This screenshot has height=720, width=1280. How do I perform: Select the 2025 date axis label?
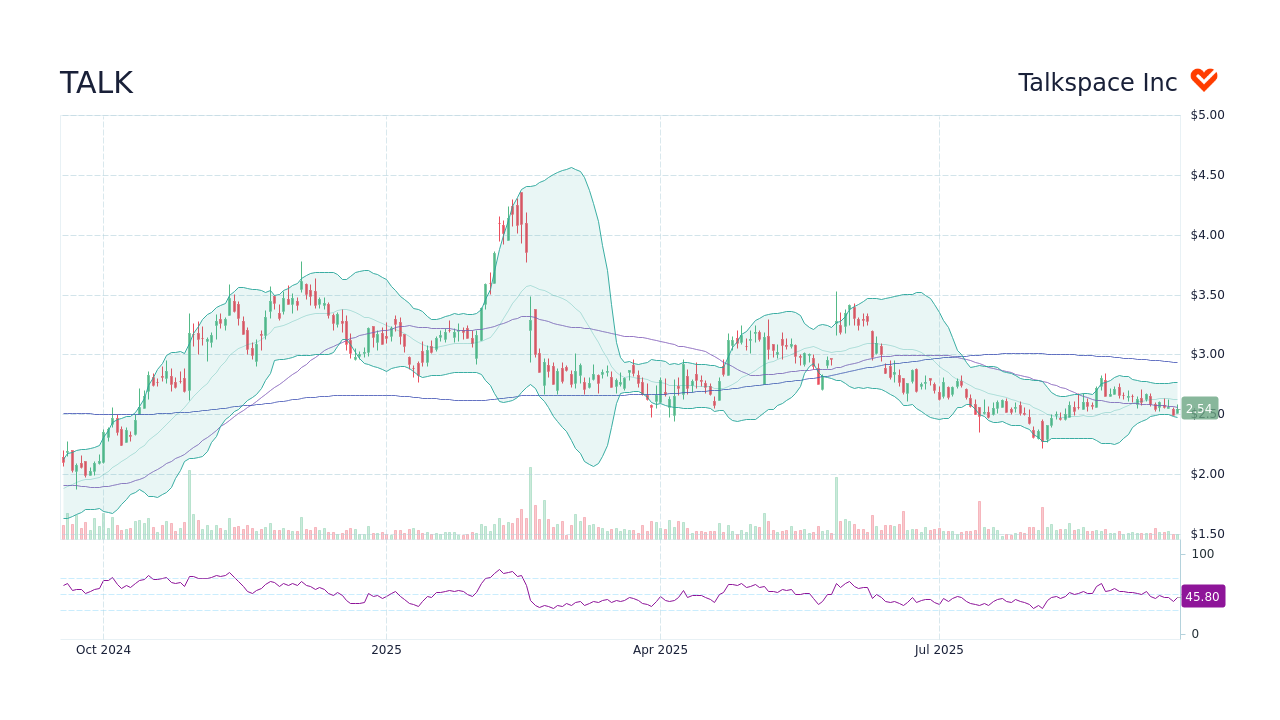tap(386, 649)
